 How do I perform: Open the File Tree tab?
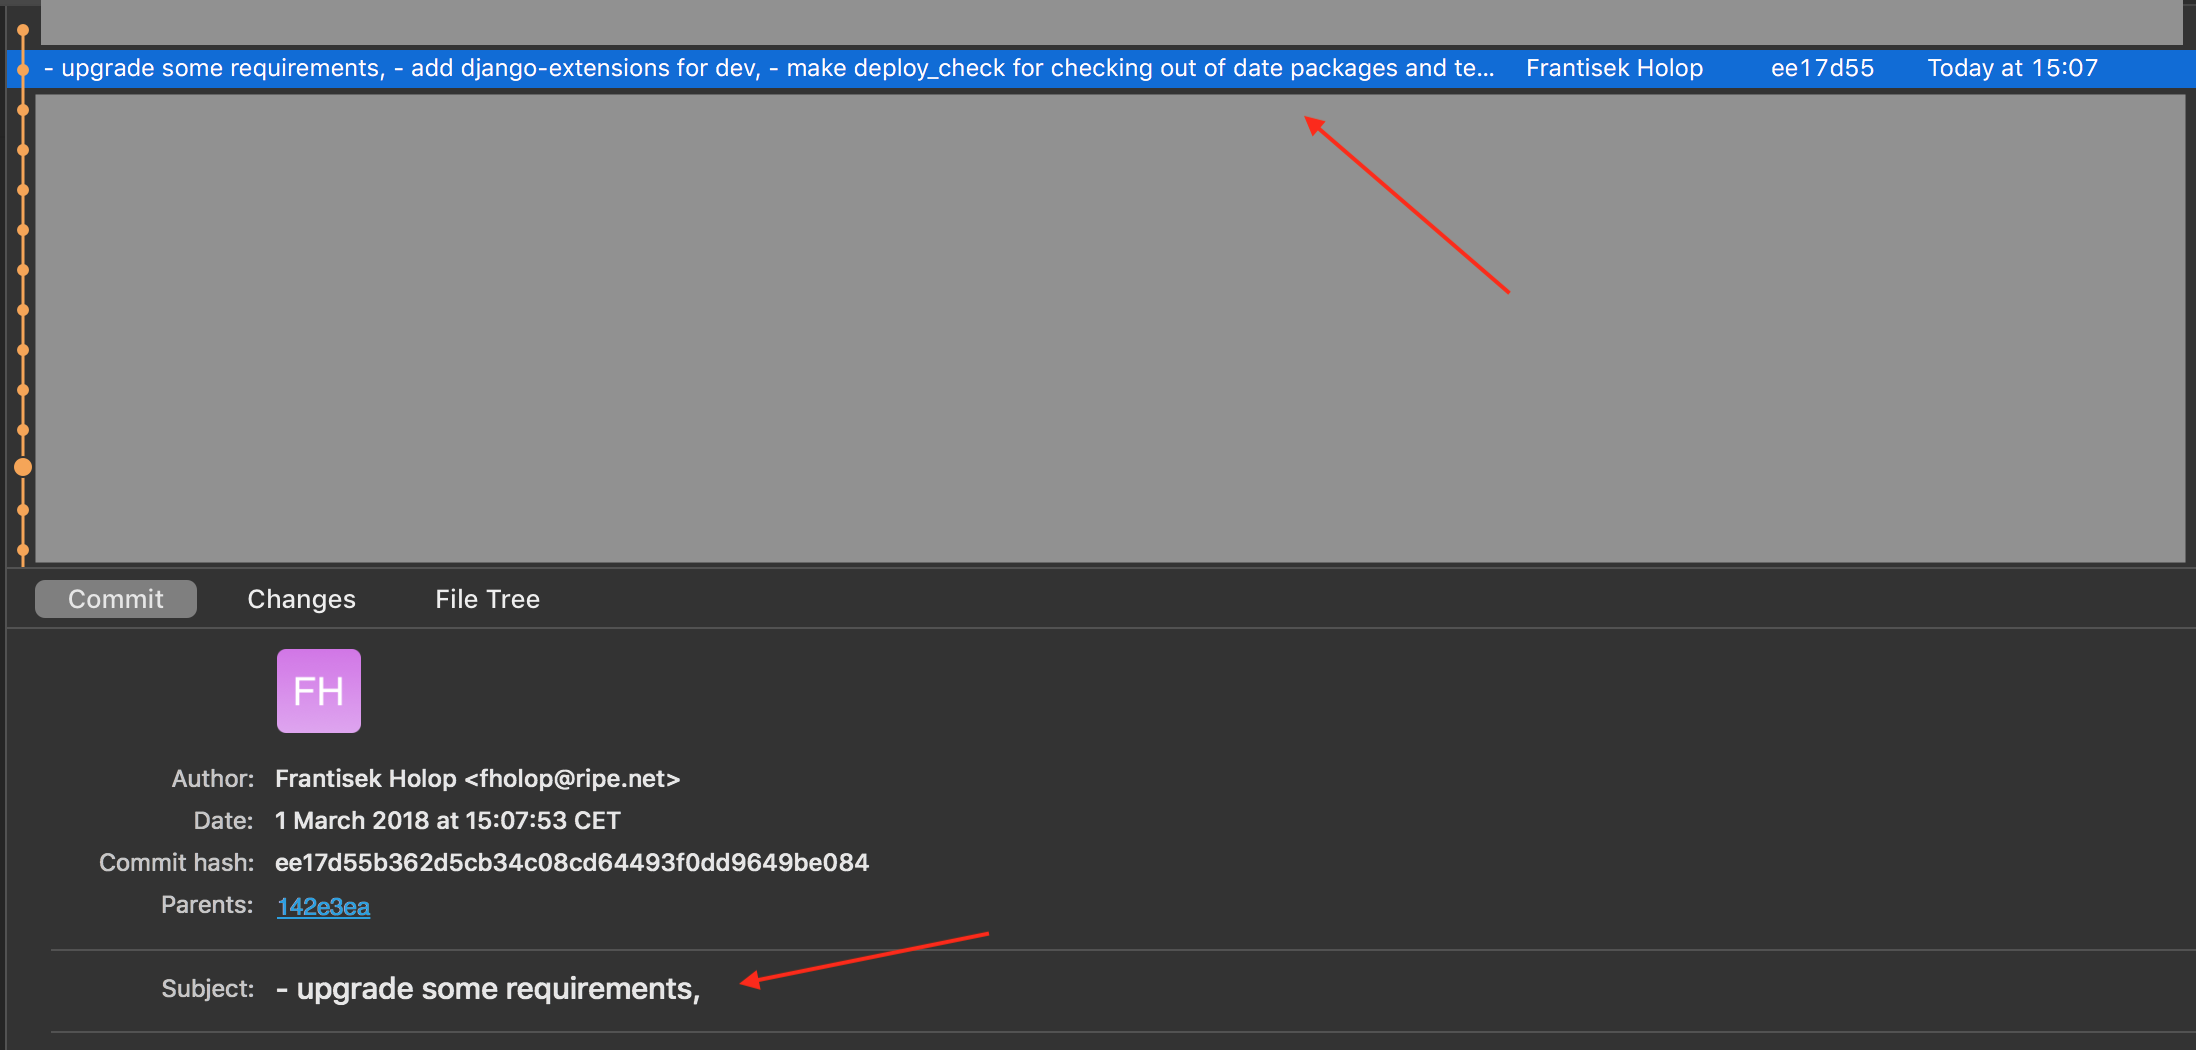[487, 598]
